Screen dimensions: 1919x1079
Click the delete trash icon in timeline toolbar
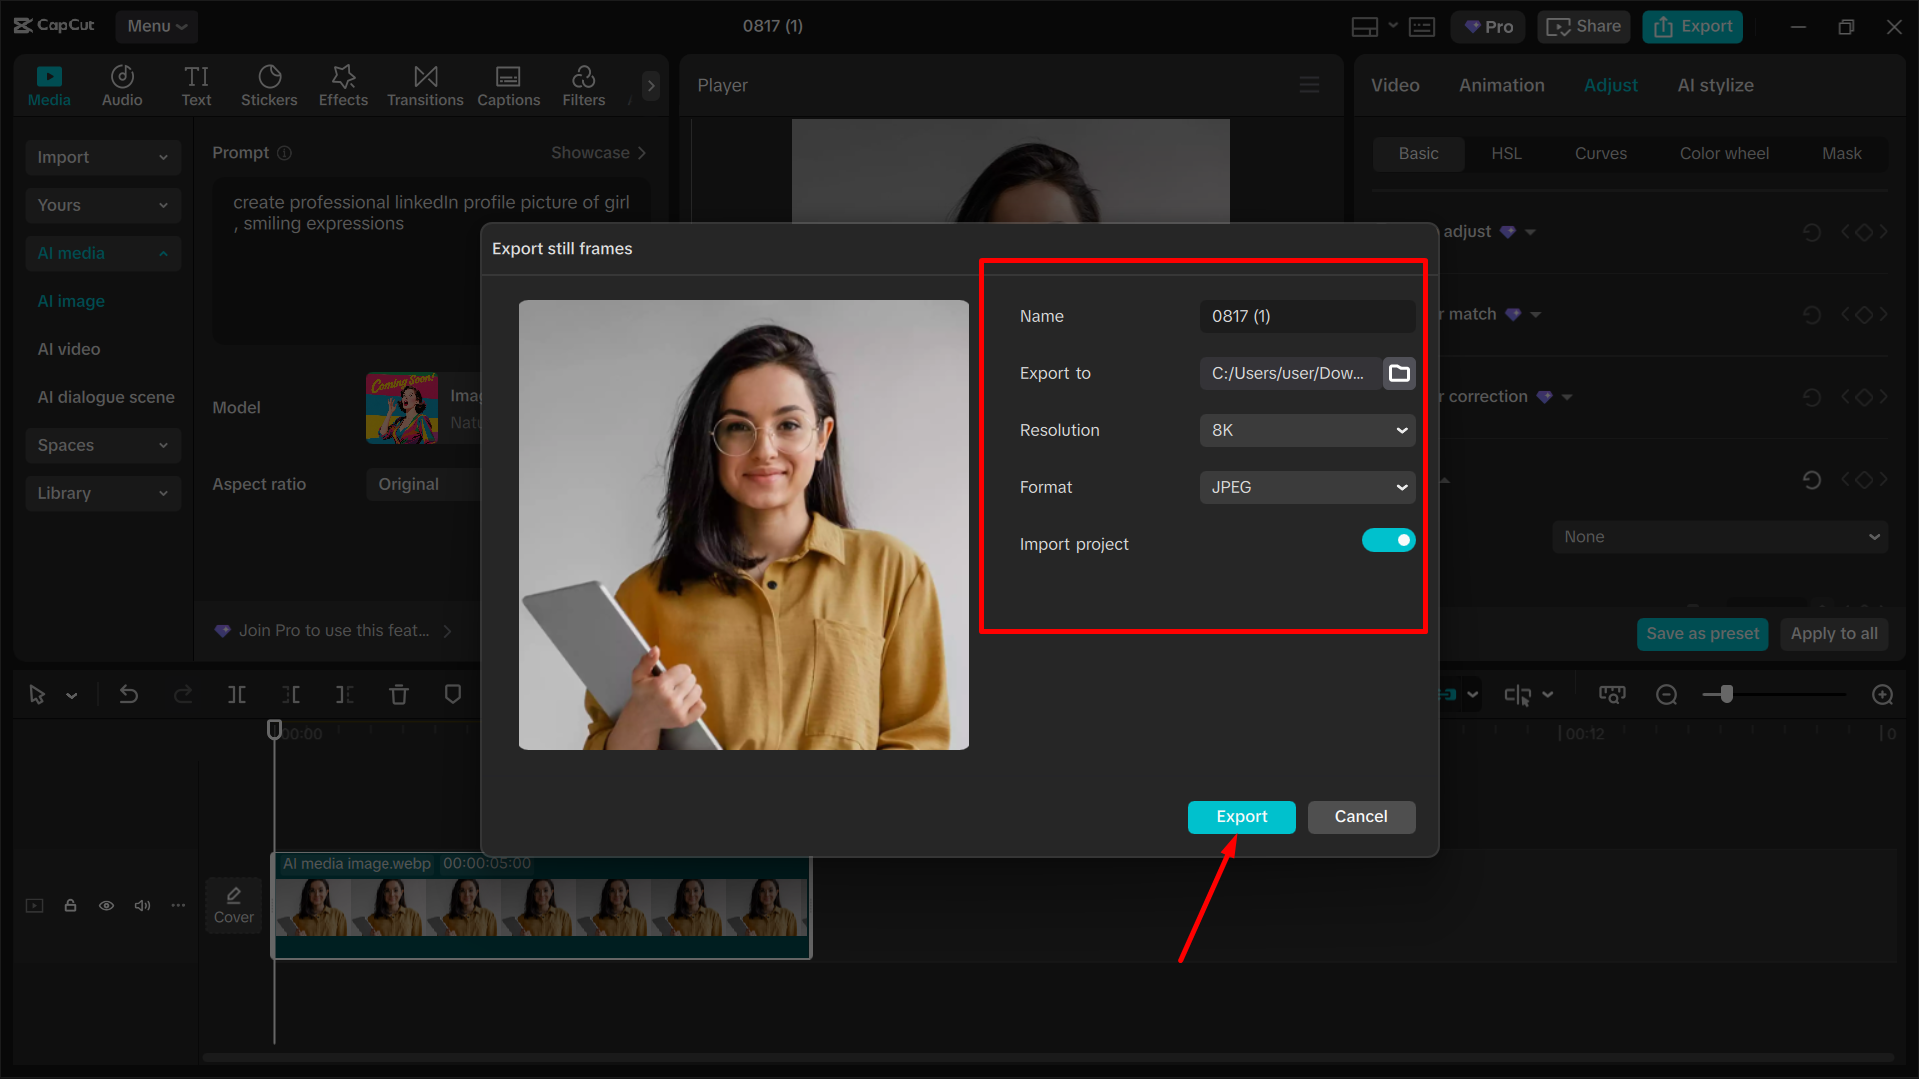tap(399, 694)
